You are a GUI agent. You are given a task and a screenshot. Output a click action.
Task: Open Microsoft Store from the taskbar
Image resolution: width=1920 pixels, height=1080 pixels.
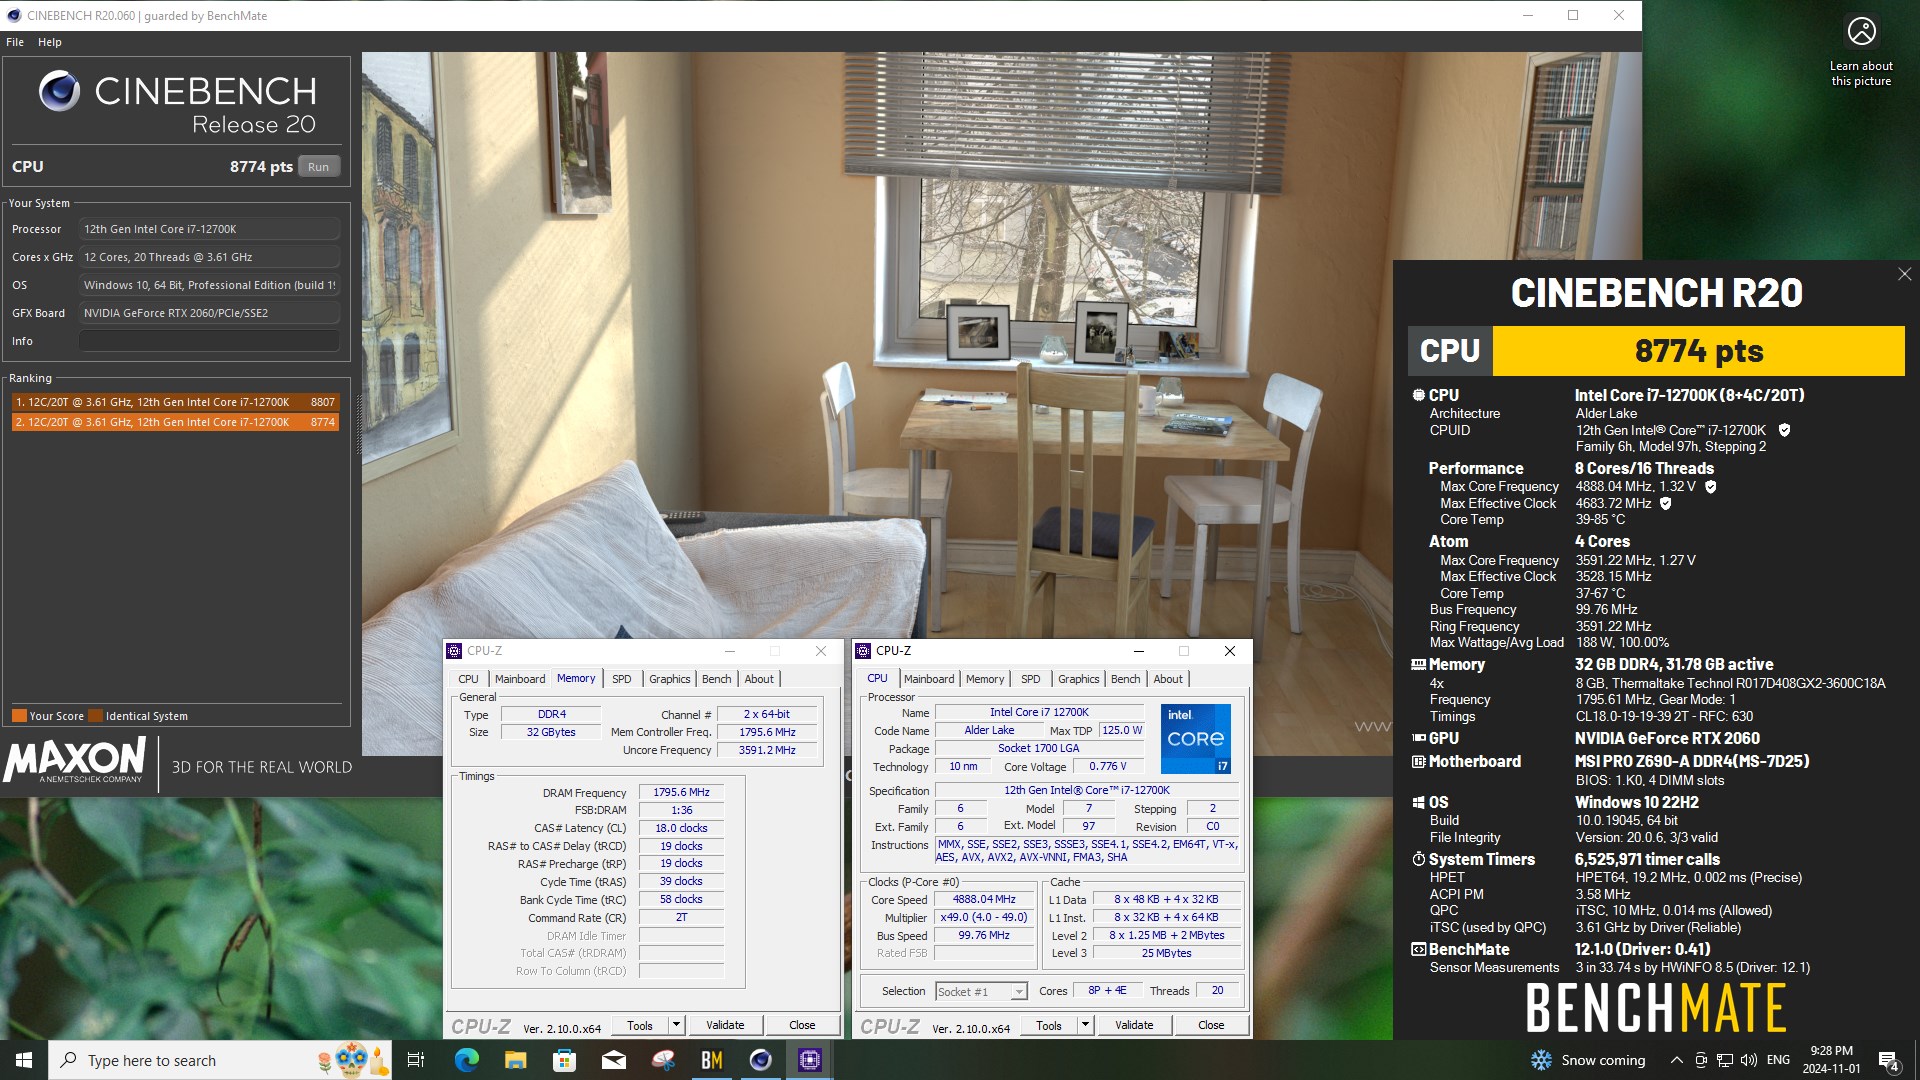pos(565,1060)
